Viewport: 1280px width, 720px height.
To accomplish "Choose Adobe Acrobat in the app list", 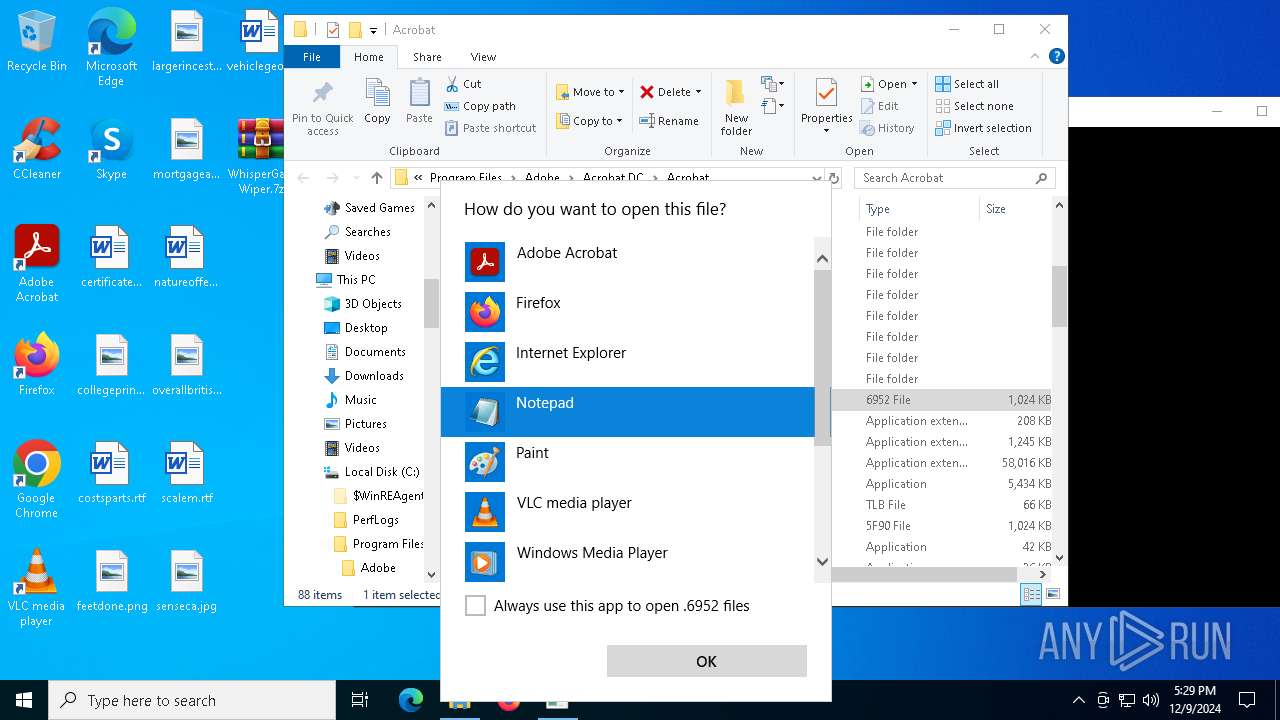I will click(x=628, y=262).
